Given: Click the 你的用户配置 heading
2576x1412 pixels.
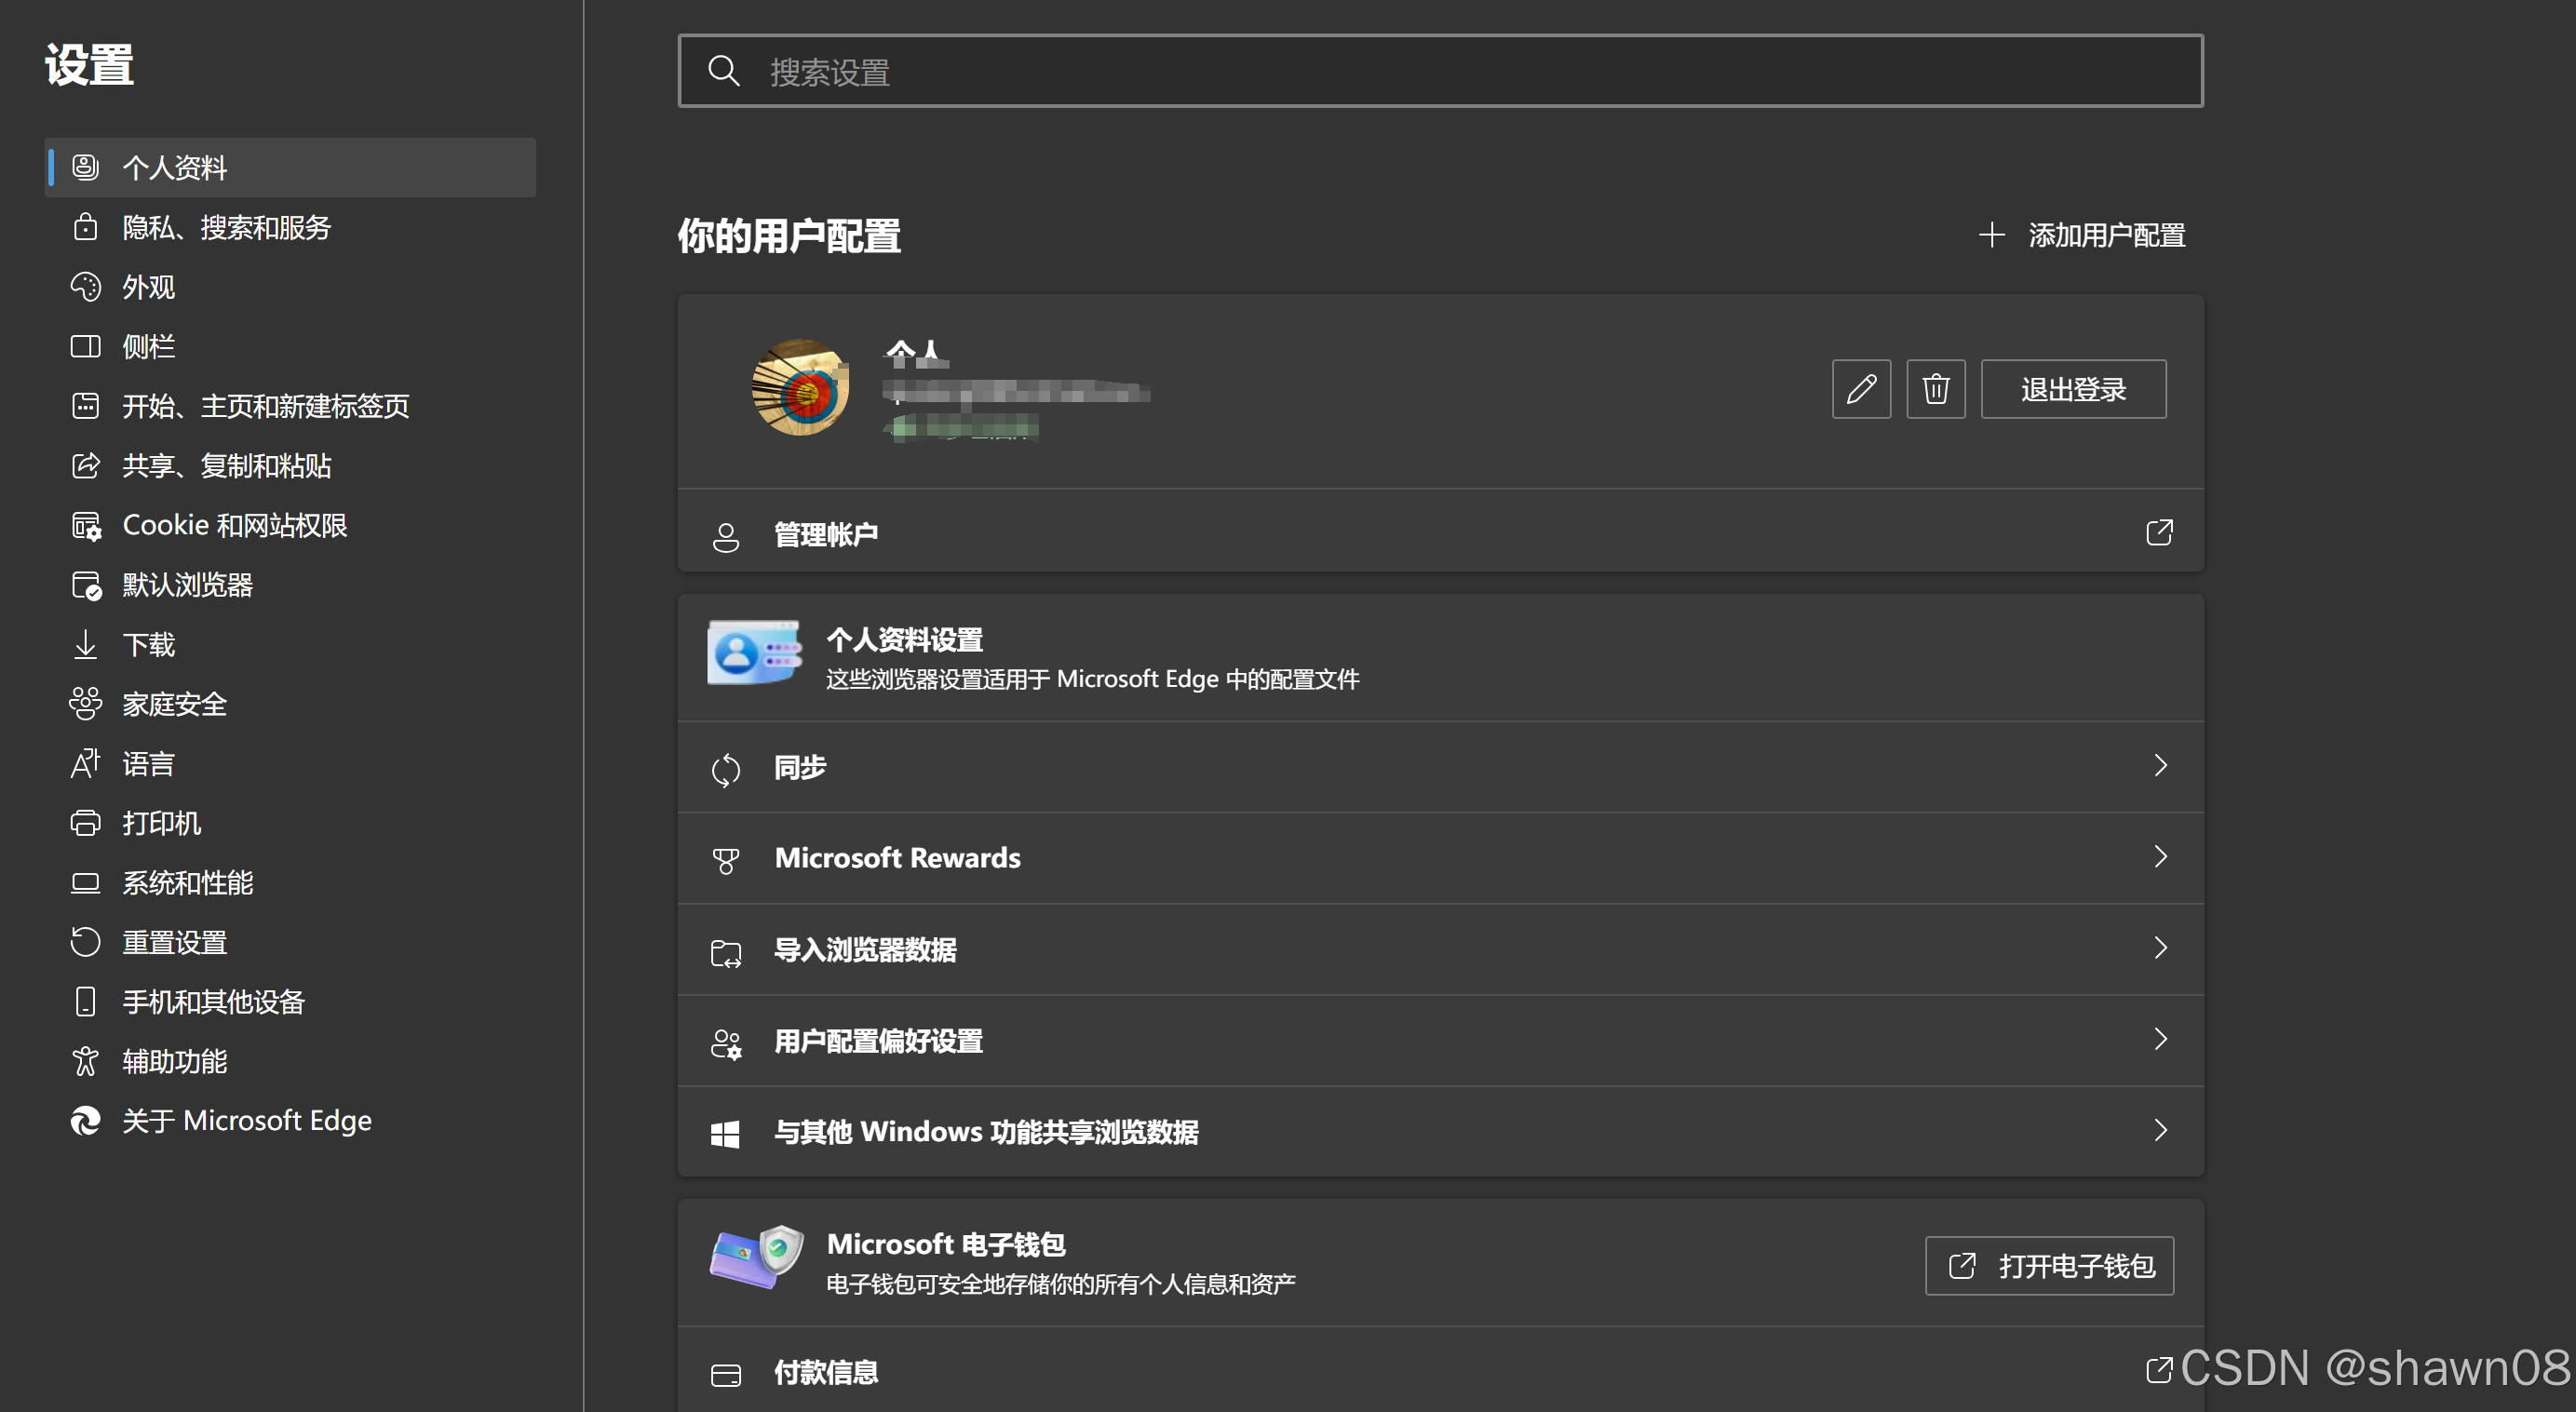Looking at the screenshot, I should click(789, 236).
